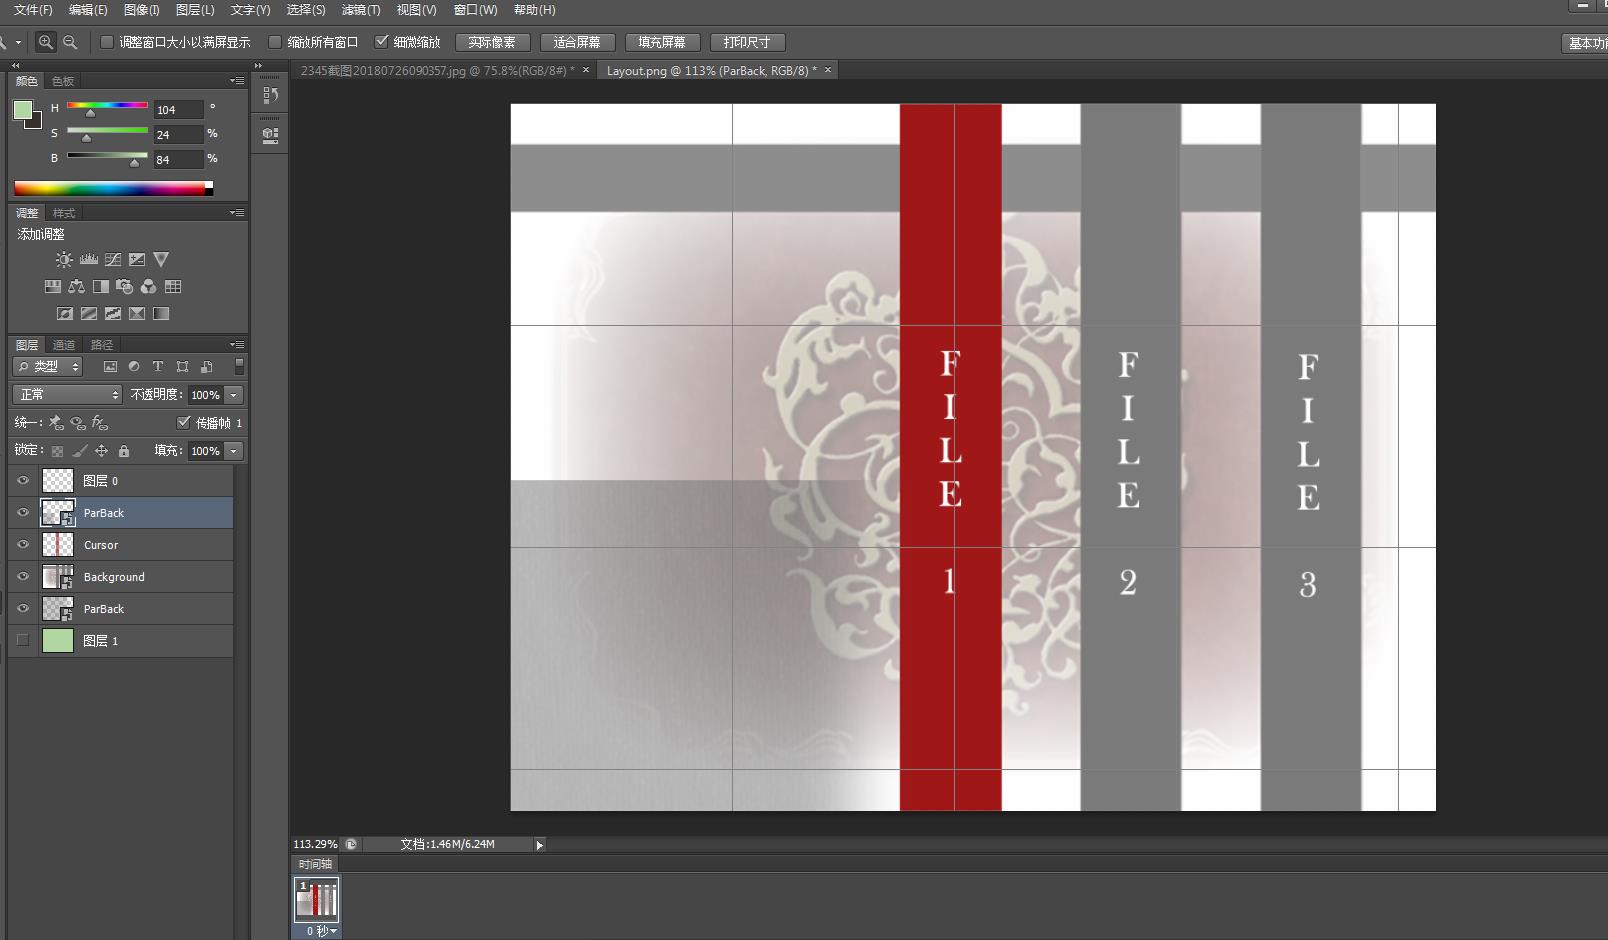Add a Levels adjustment layer
This screenshot has width=1608, height=940.
(89, 260)
